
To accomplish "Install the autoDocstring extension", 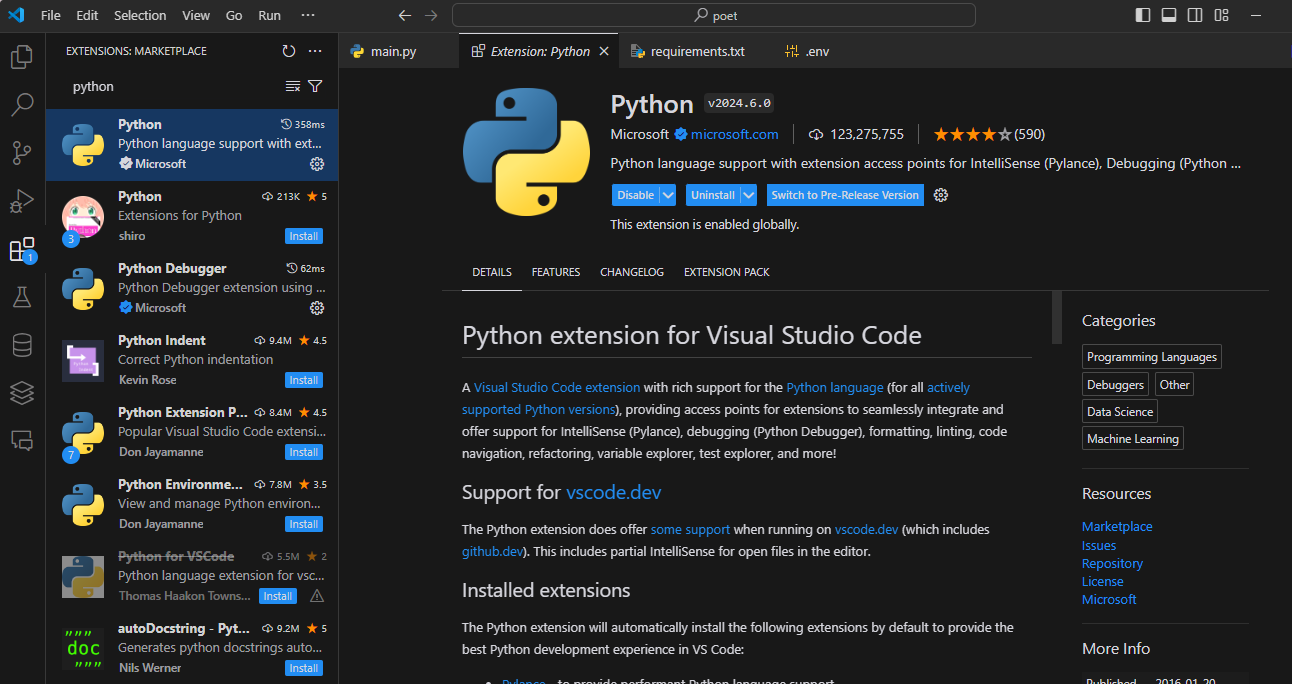I will pos(303,668).
